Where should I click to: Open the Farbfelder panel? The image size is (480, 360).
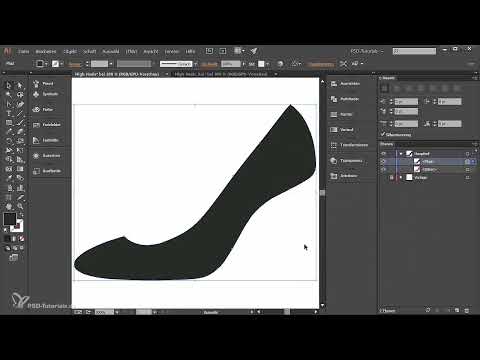click(x=47, y=125)
